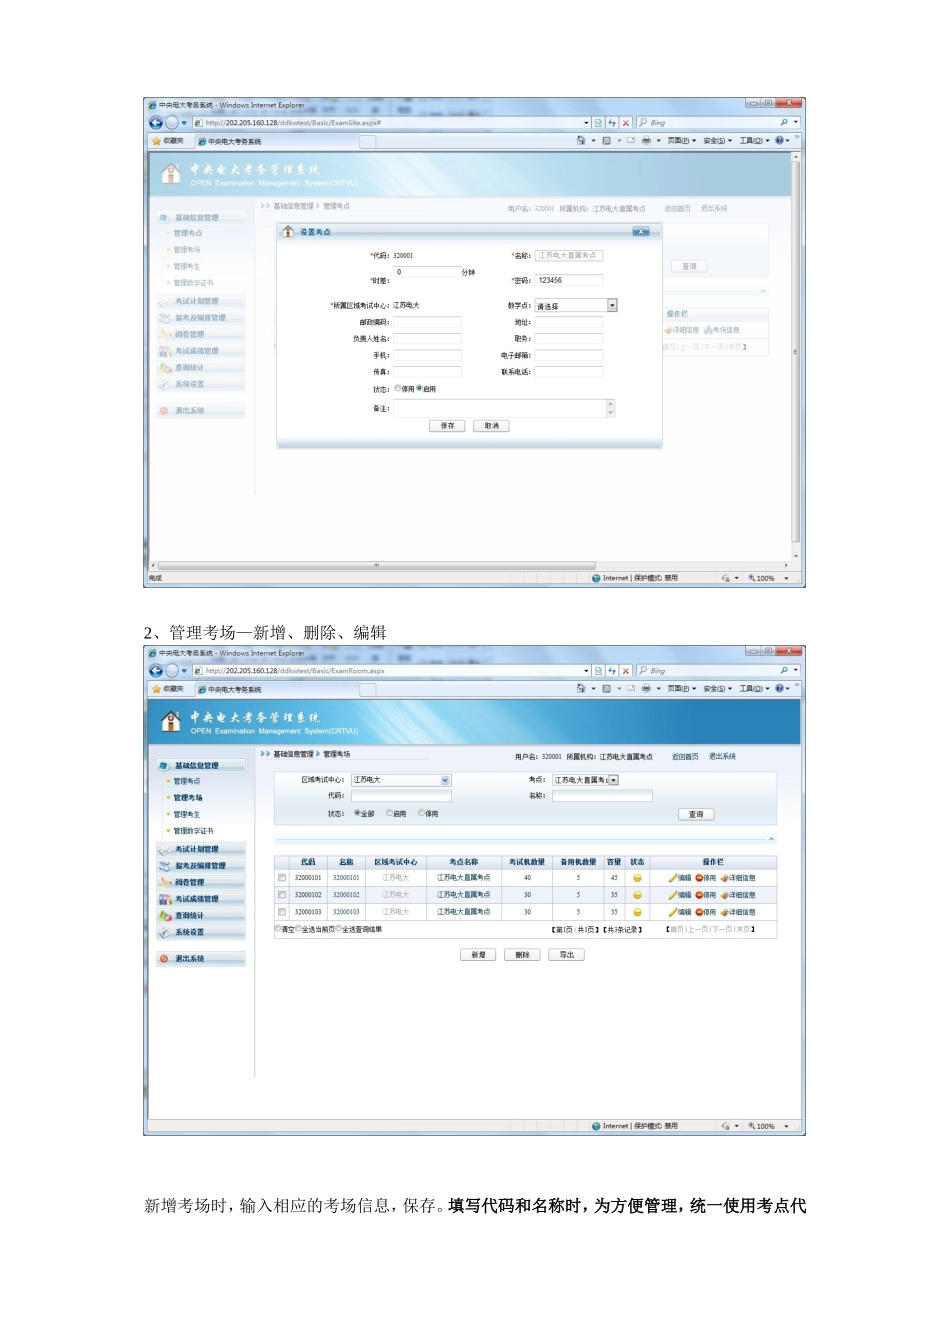Open 页面(P) menu in ExamRoom.aspx window

(682, 689)
